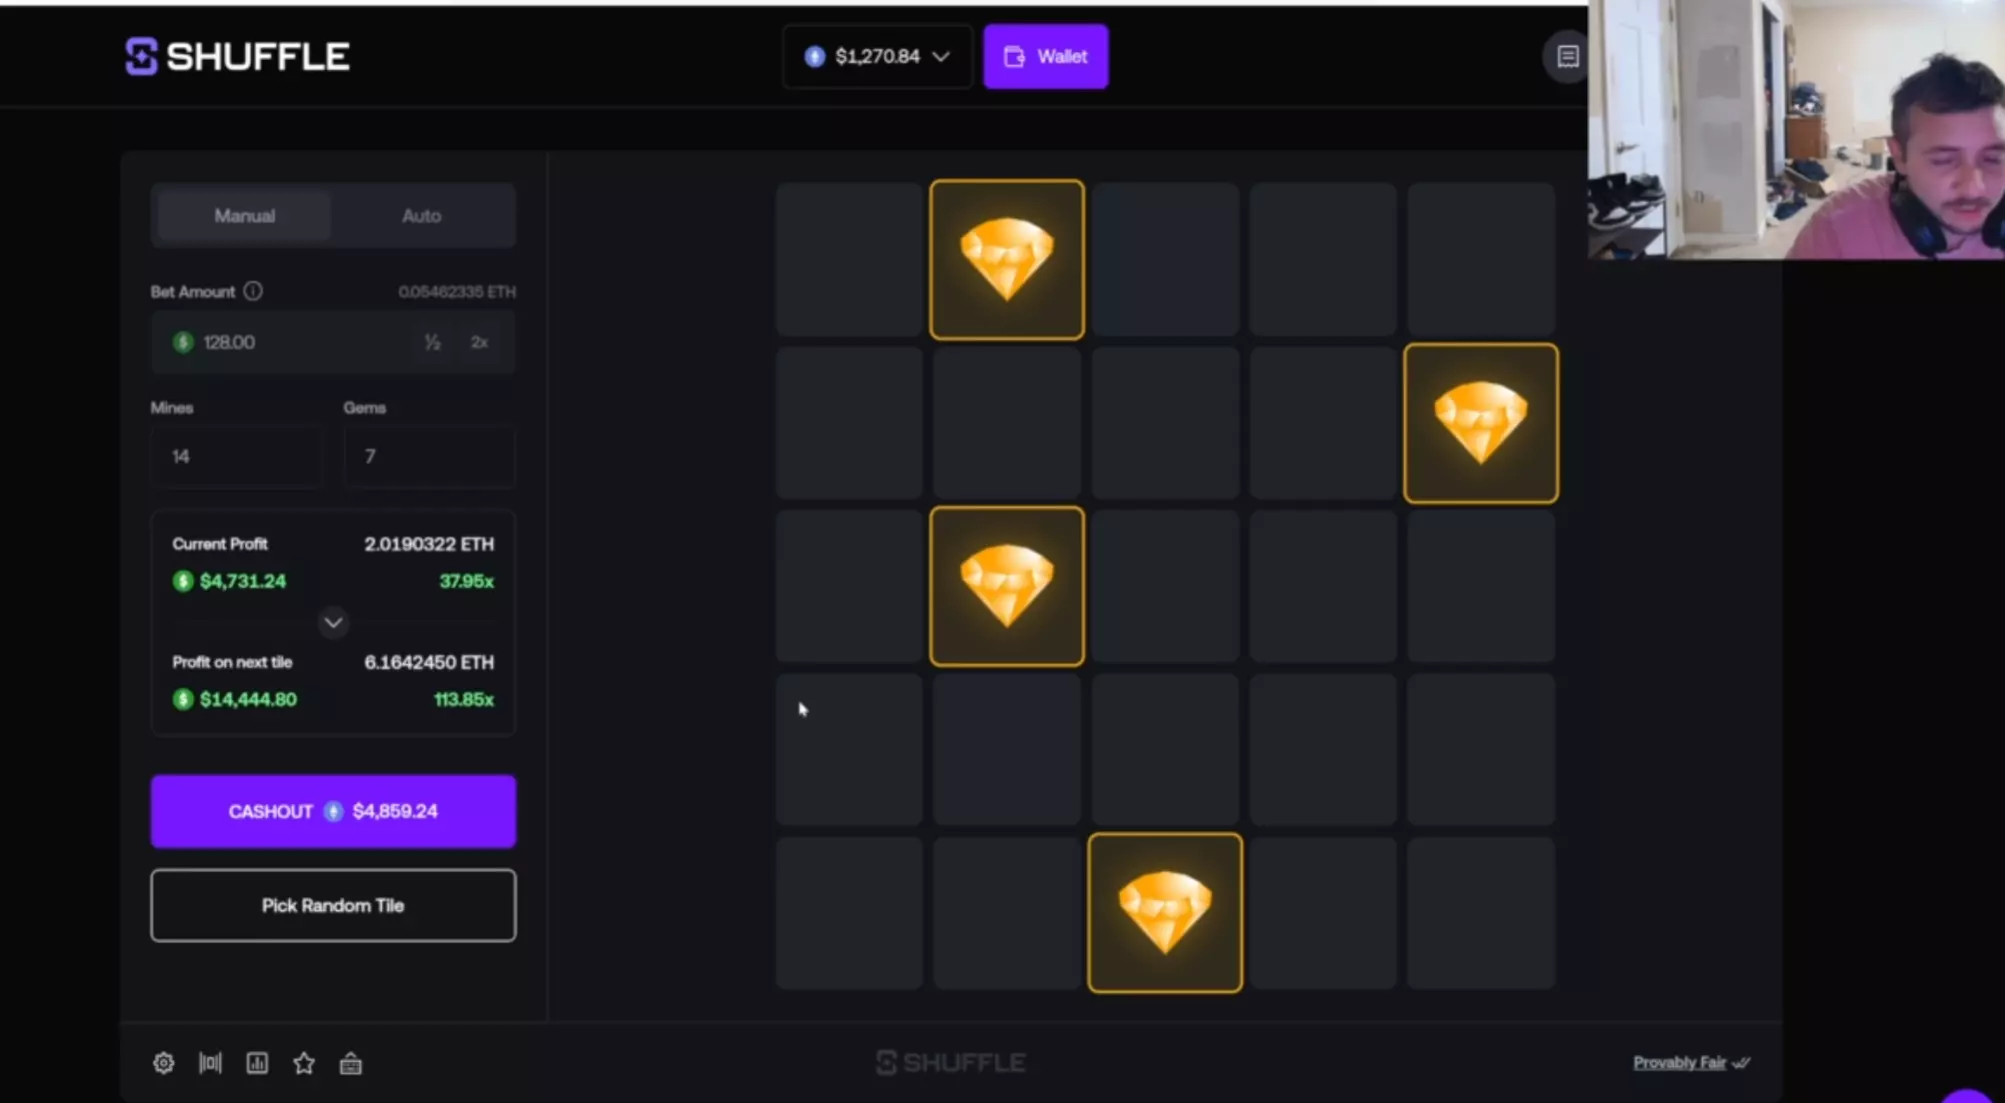
Task: Reveal tile in bottom row, fourth column
Action: point(1323,913)
